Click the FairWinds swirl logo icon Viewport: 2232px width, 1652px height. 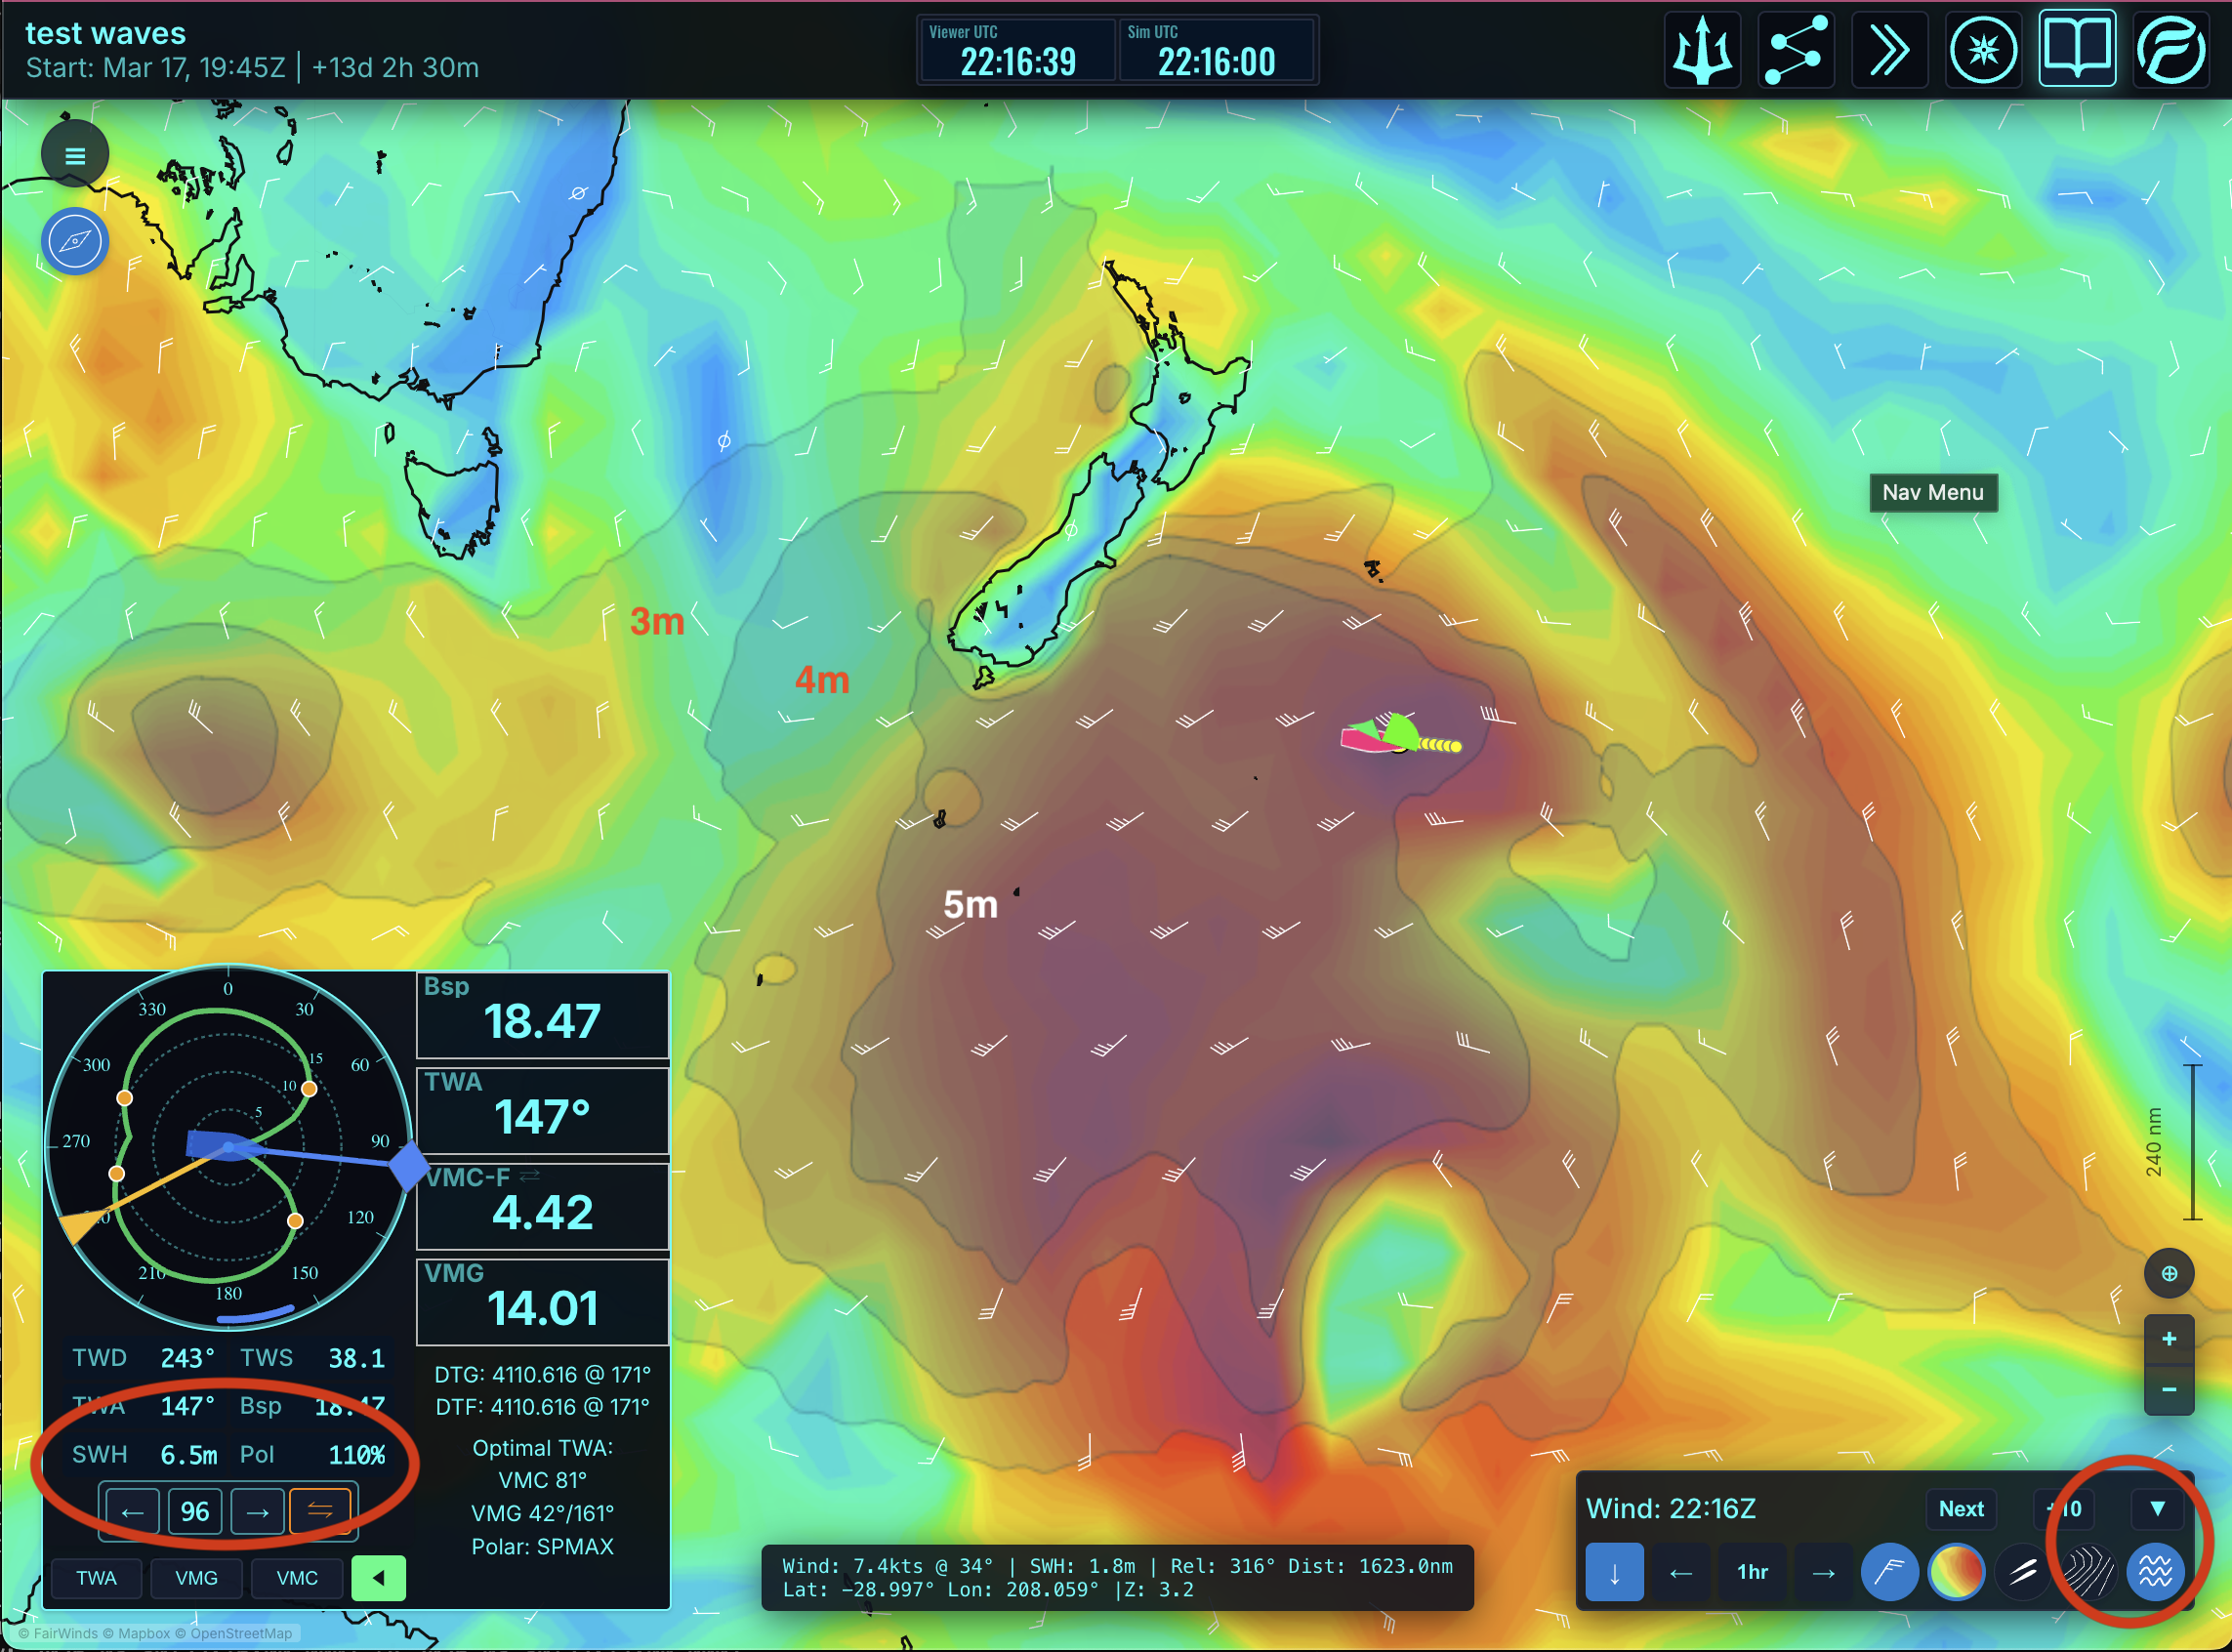(x=2170, y=50)
